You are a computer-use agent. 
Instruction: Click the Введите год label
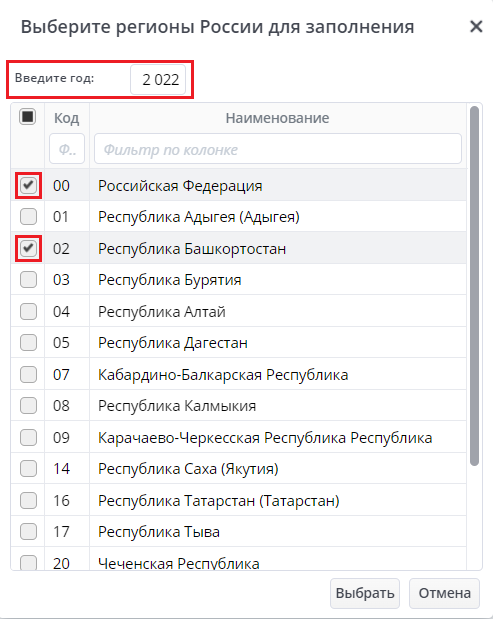click(x=54, y=78)
